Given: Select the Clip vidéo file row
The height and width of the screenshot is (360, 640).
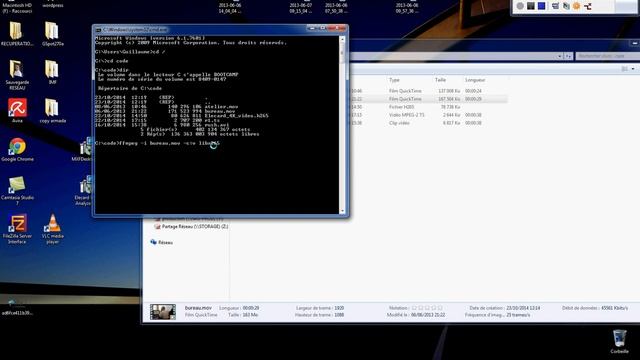Looking at the screenshot, I should click(x=429, y=123).
